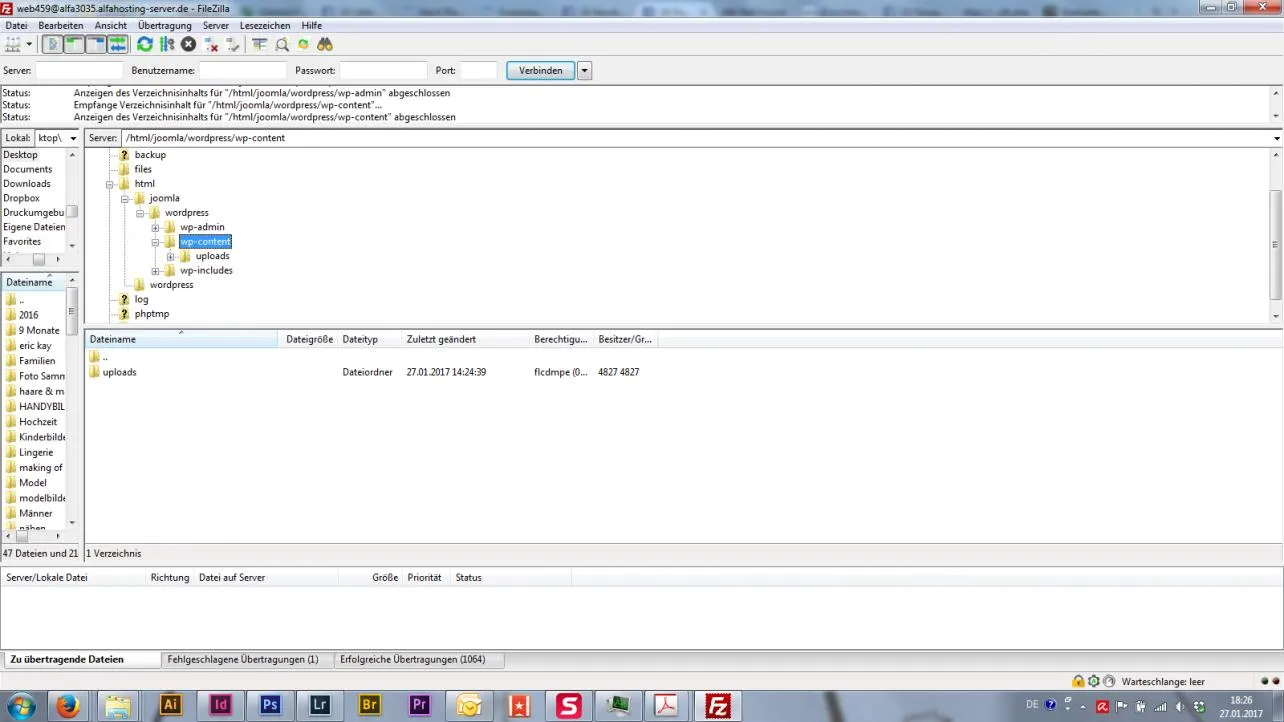Screen dimensions: 1284x722
Task: Open the Hilfe menu
Action: (312, 25)
